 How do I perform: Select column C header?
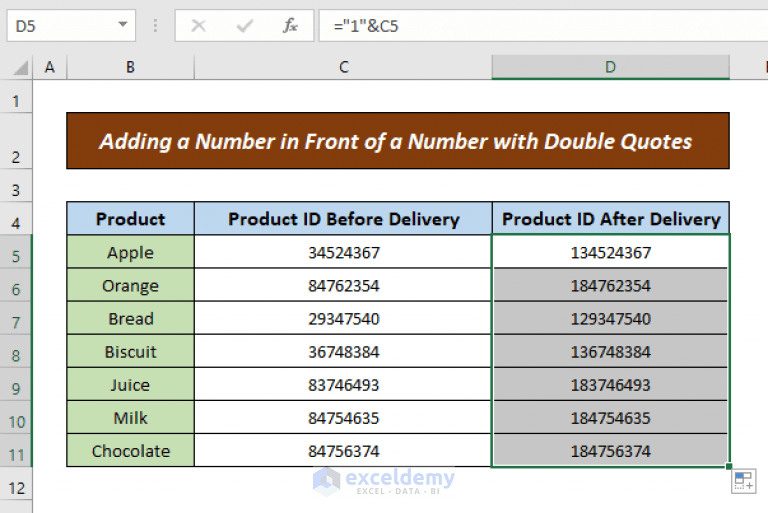343,67
